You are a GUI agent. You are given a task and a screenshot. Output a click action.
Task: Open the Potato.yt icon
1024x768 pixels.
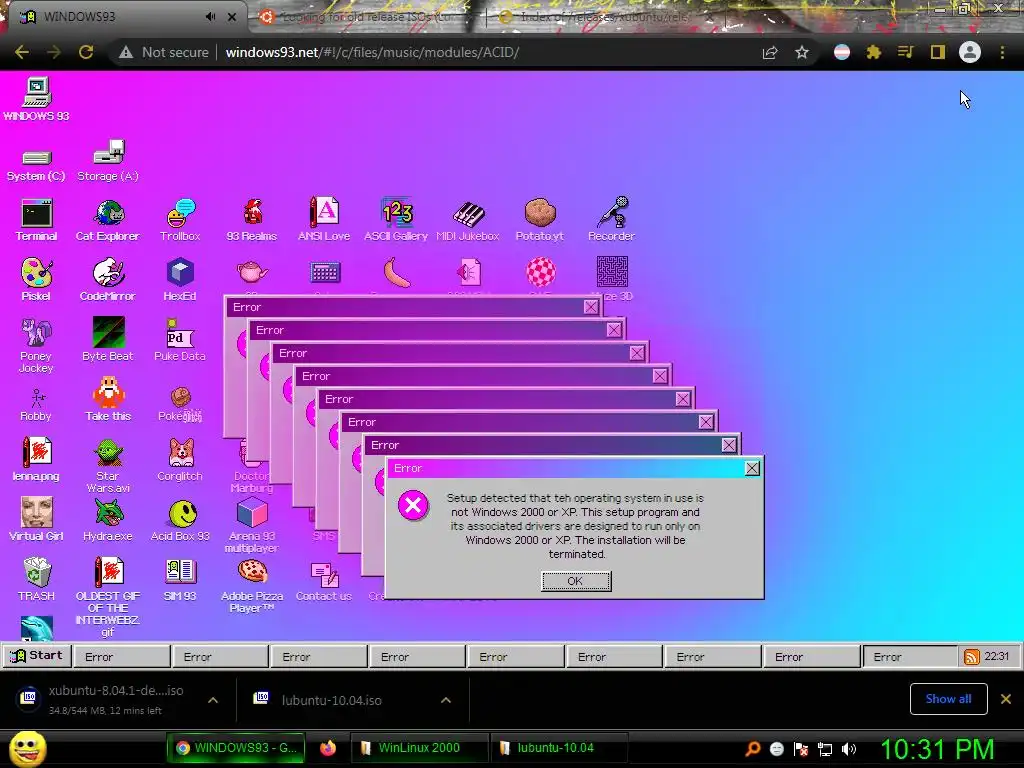point(539,220)
